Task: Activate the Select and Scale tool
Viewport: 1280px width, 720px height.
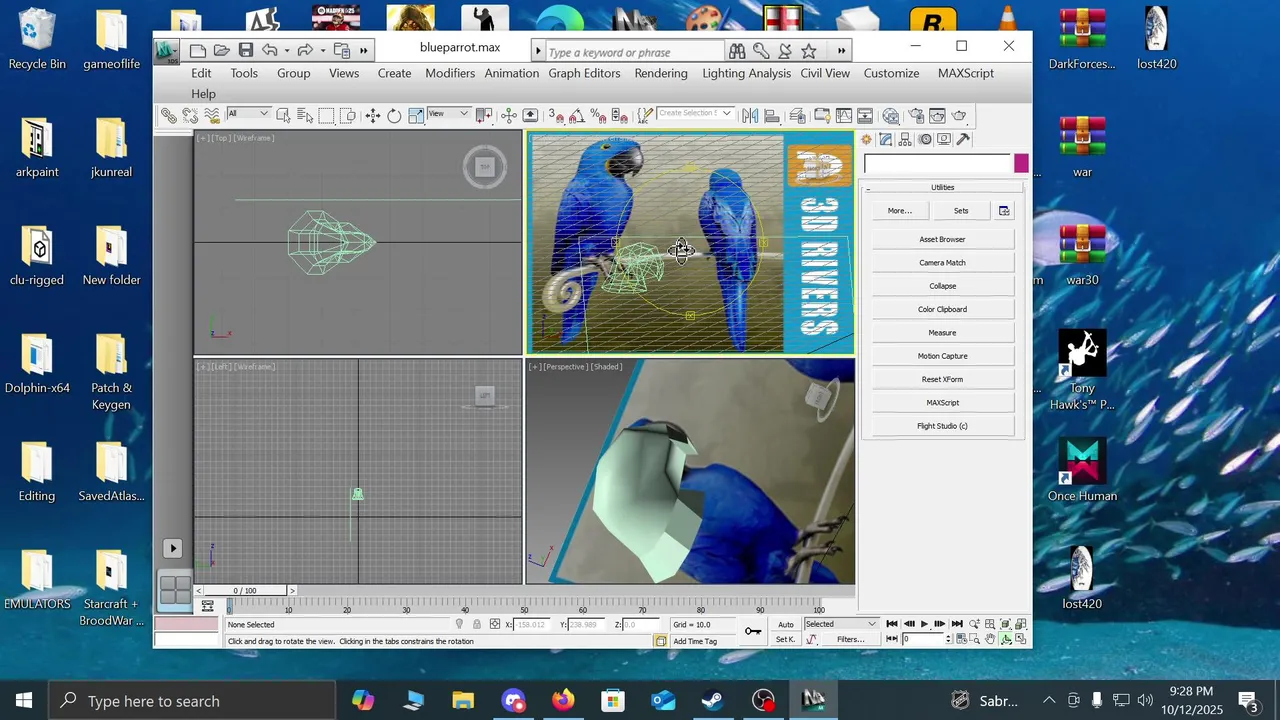Action: click(x=416, y=115)
